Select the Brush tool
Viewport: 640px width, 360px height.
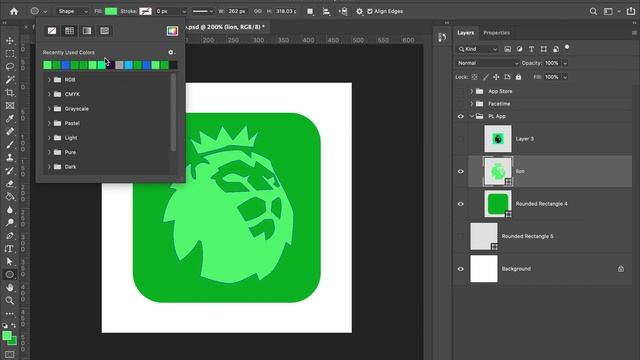point(10,144)
